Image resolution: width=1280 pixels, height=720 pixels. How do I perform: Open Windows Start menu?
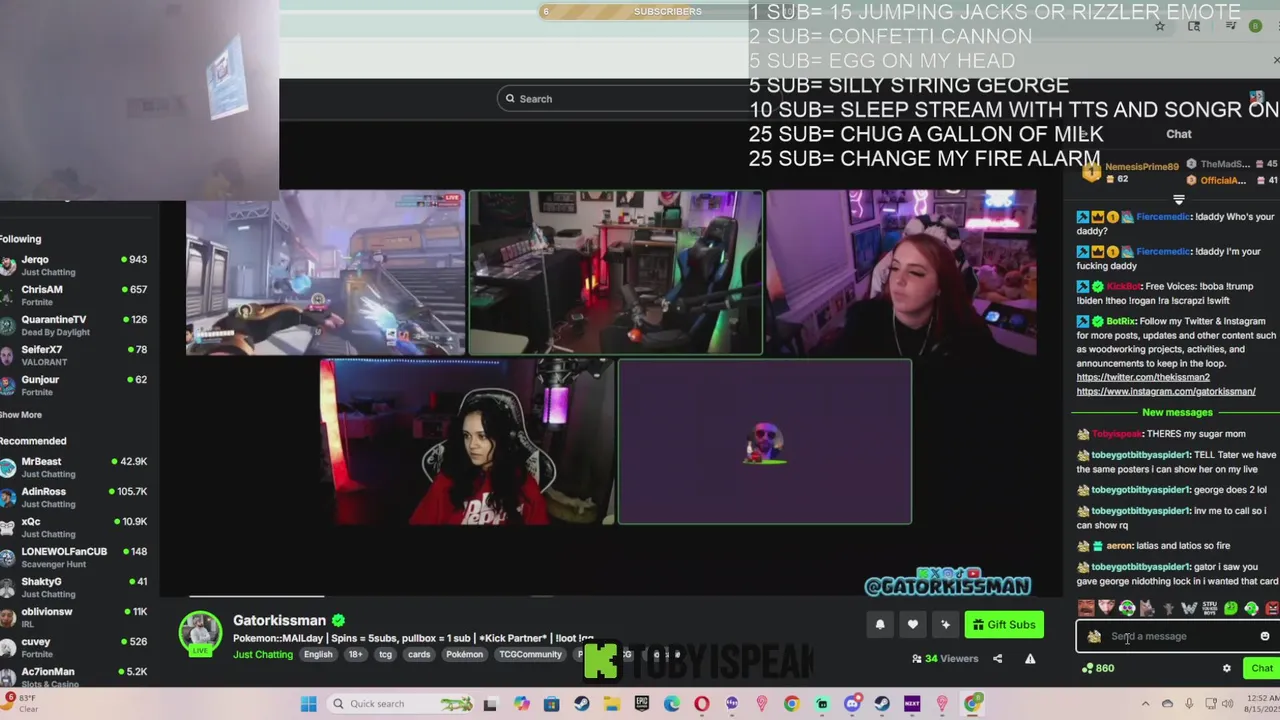309,704
